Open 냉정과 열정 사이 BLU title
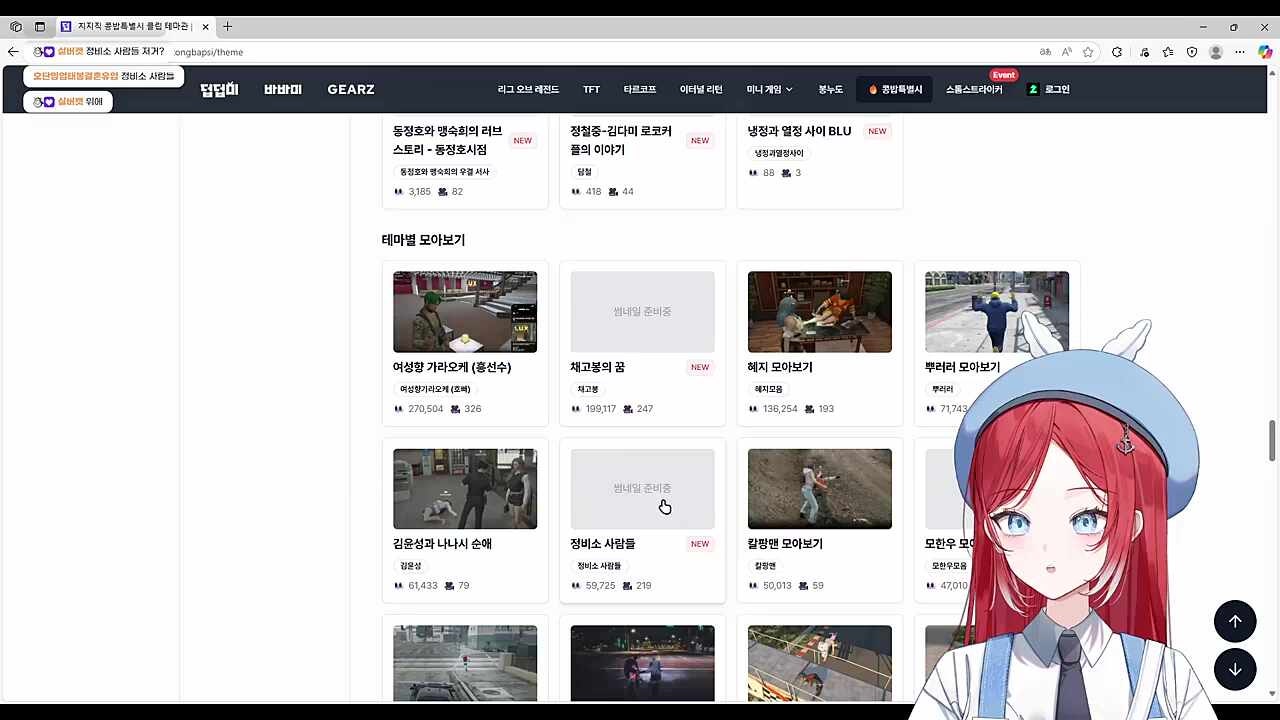The height and width of the screenshot is (720, 1280). click(799, 131)
